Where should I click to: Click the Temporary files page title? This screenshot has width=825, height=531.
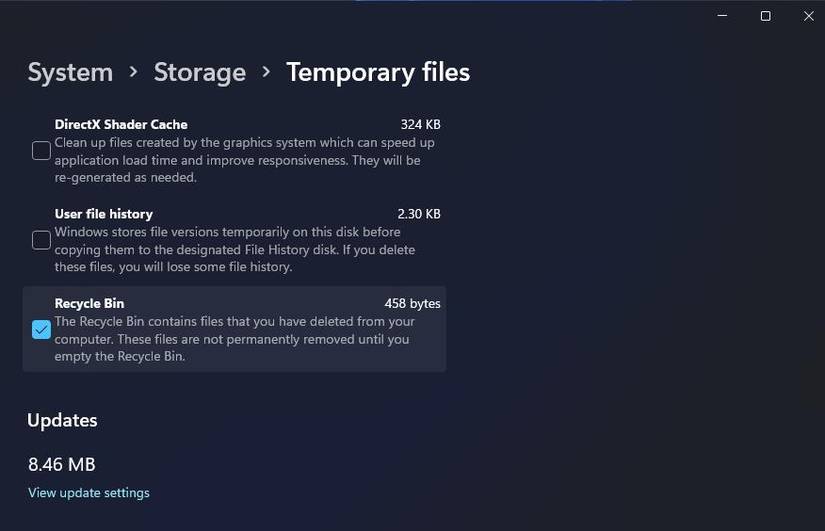(x=378, y=72)
